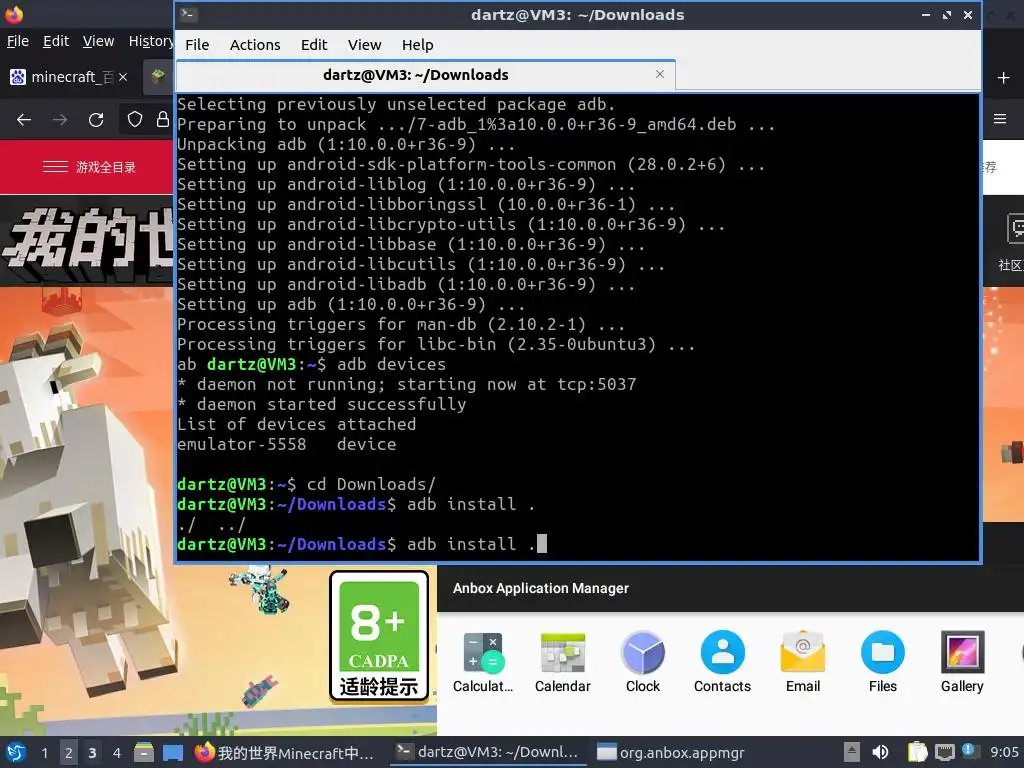Viewport: 1024px width, 768px height.
Task: Open the terminal Help menu
Action: click(417, 45)
